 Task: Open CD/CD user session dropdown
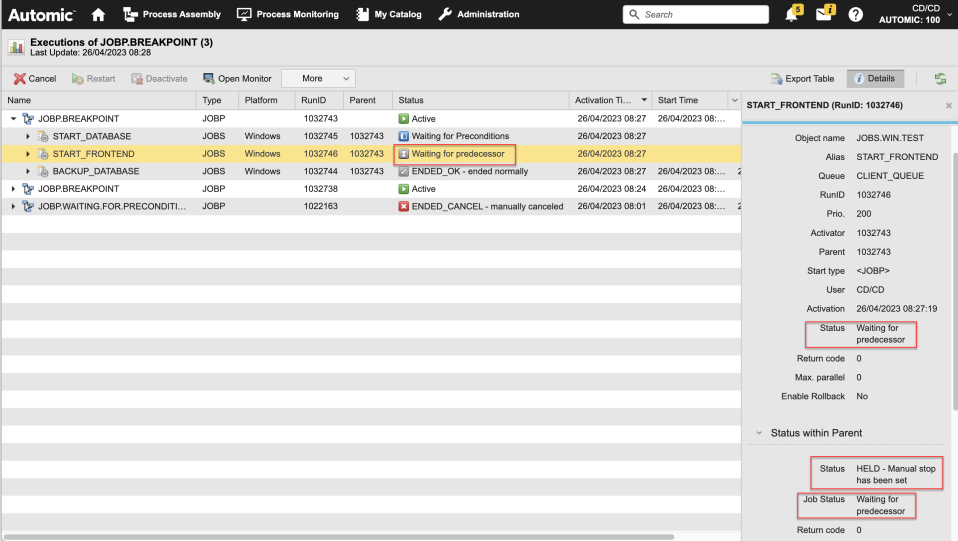pos(914,14)
